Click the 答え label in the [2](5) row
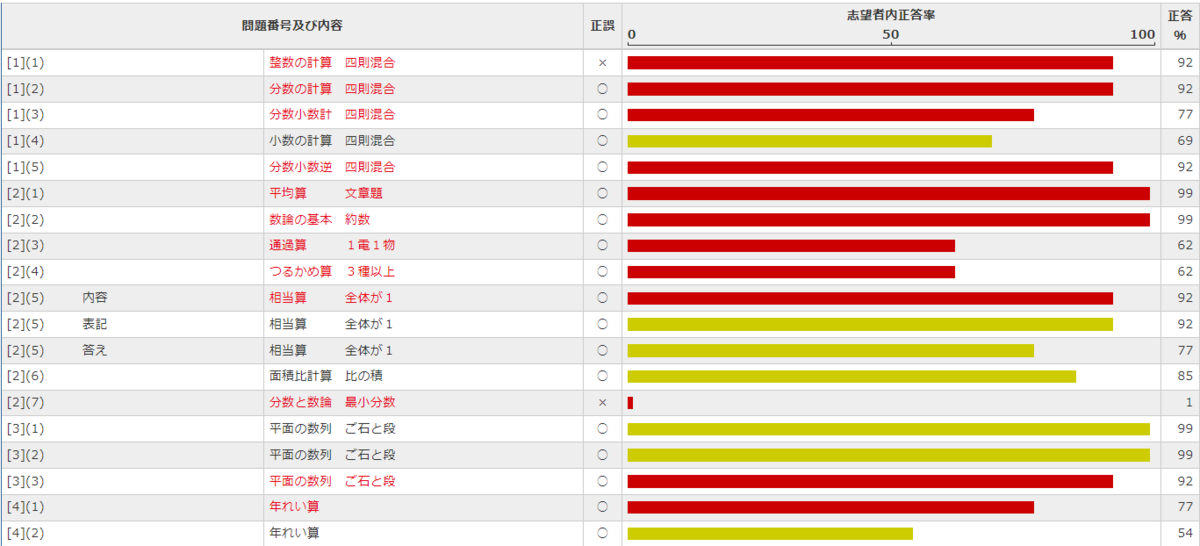The height and width of the screenshot is (546, 1200). 95,350
